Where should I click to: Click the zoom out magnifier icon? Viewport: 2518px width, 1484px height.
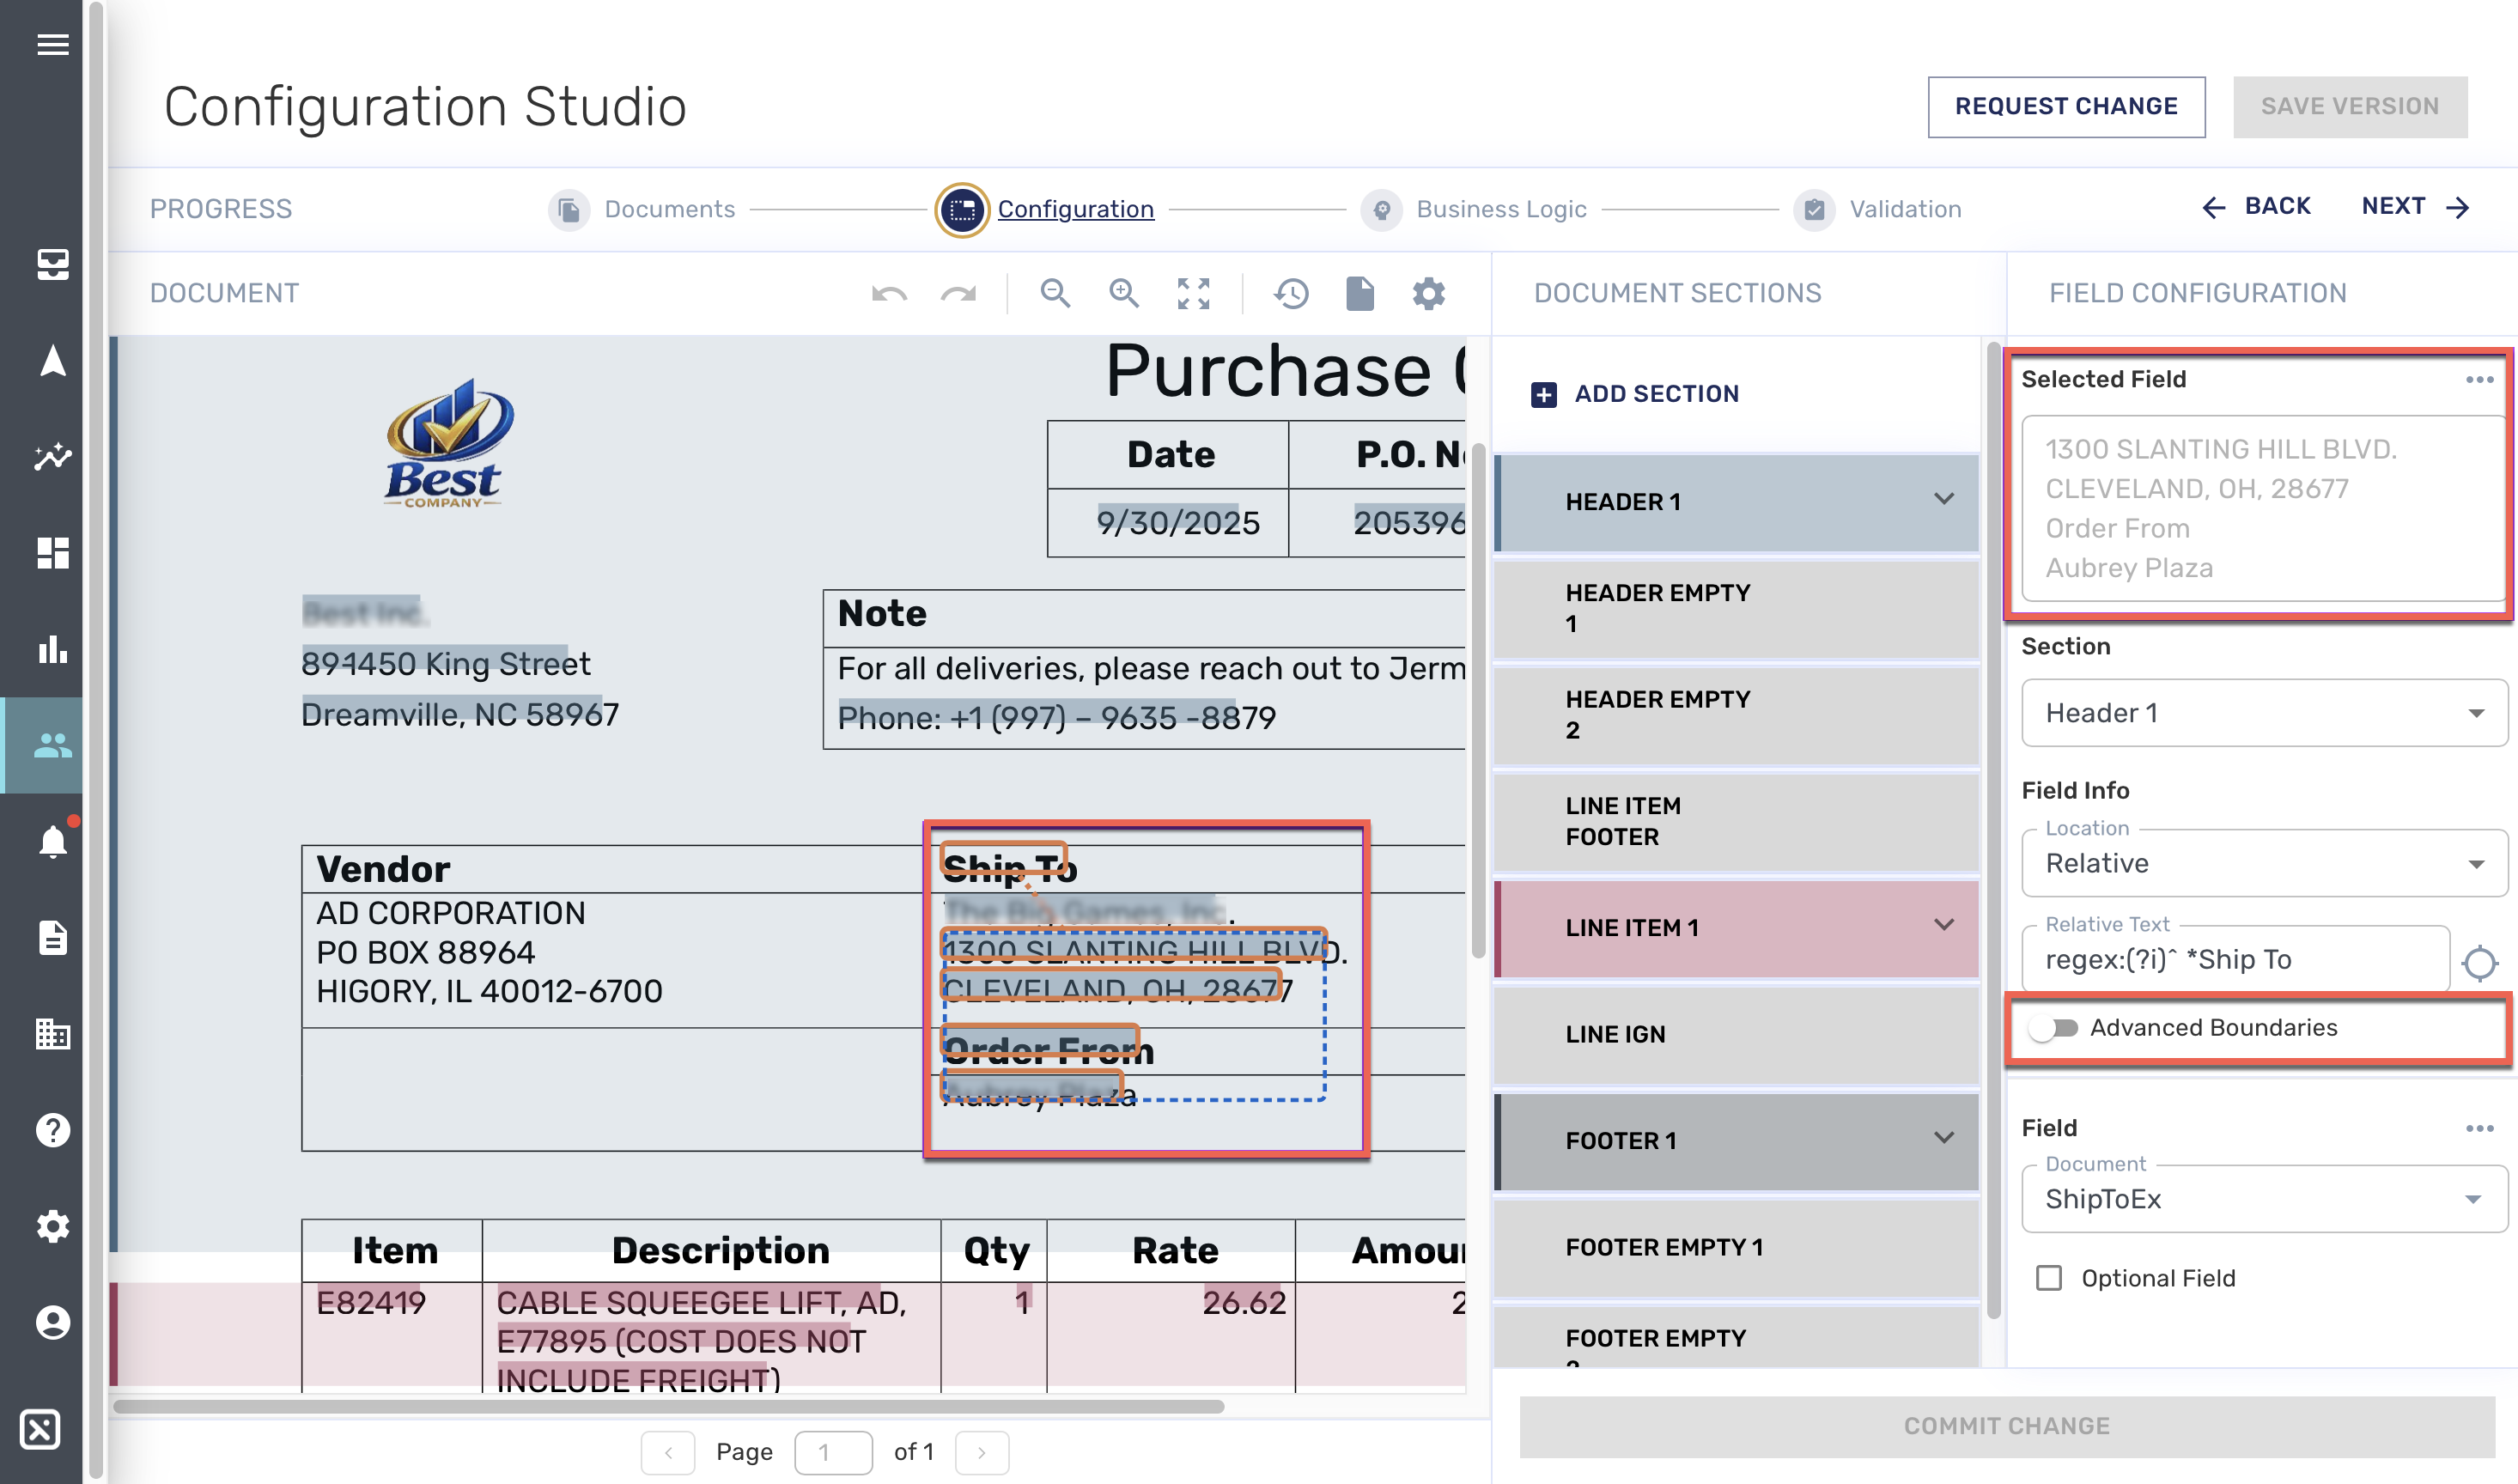pos(1055,293)
